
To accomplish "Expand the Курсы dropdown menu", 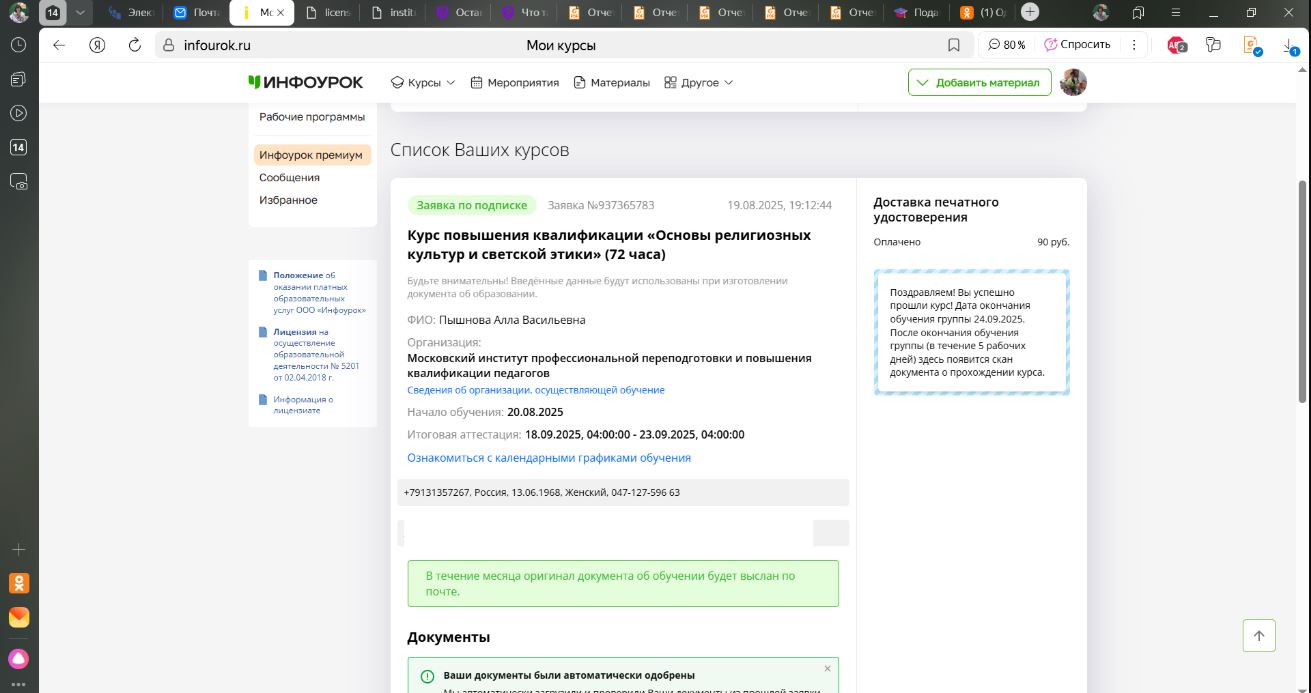I will [x=423, y=82].
